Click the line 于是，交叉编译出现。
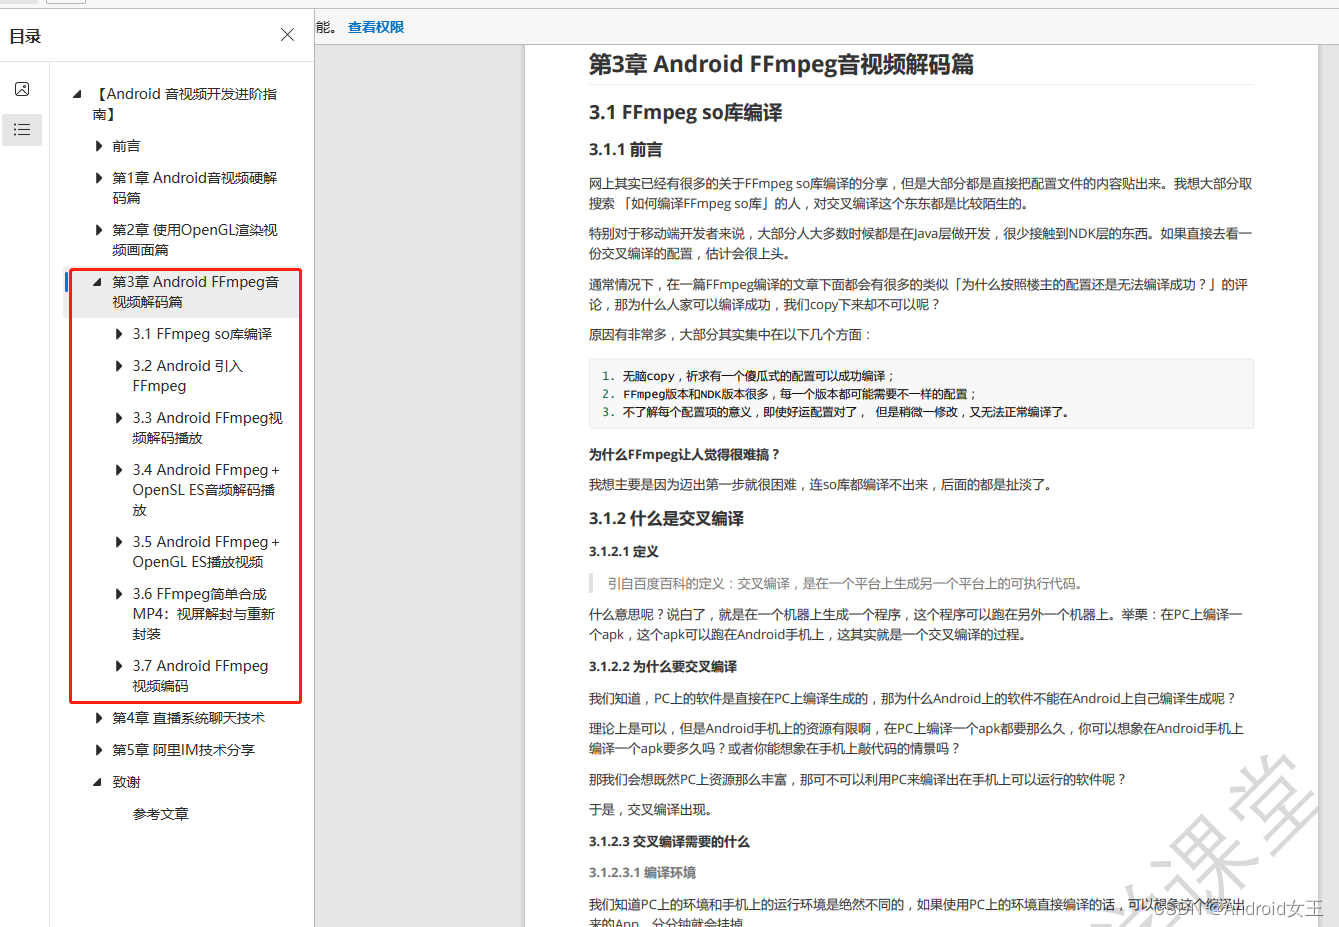 [650, 810]
